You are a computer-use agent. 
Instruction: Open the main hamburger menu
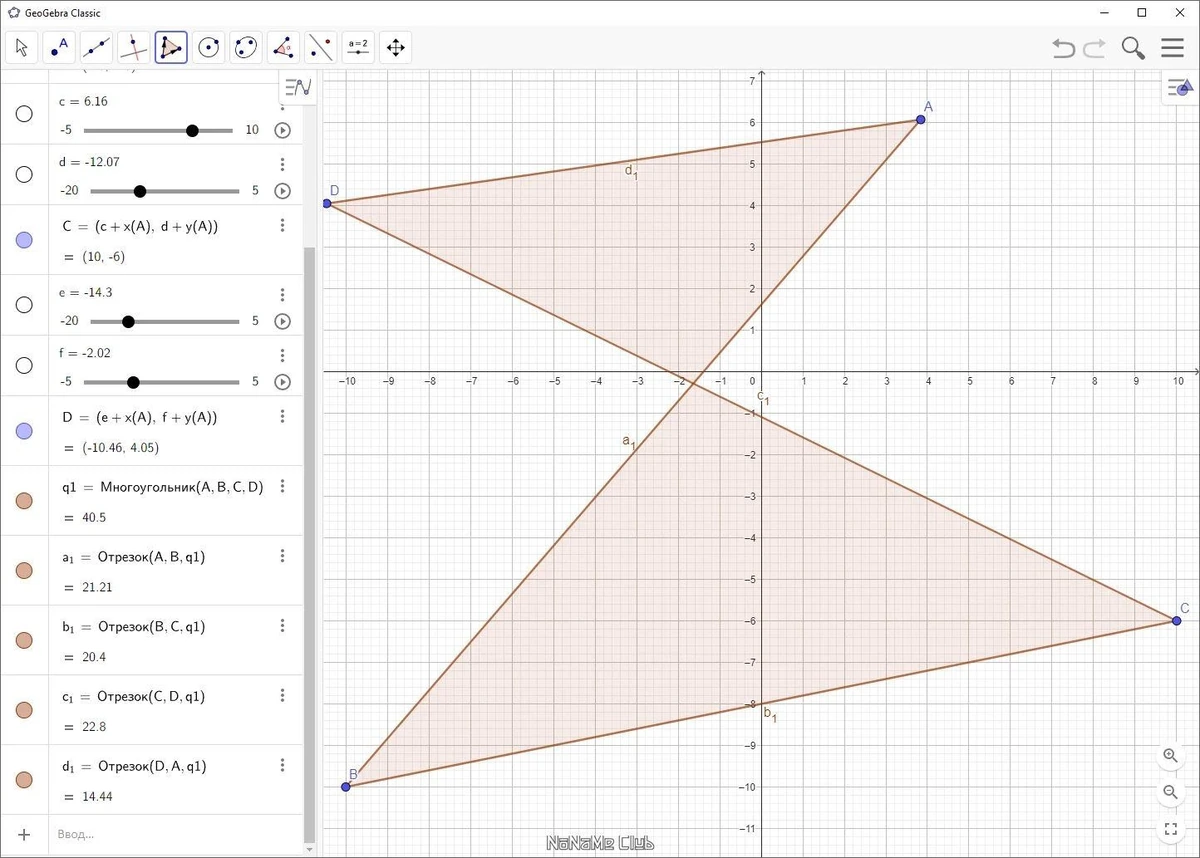1173,48
